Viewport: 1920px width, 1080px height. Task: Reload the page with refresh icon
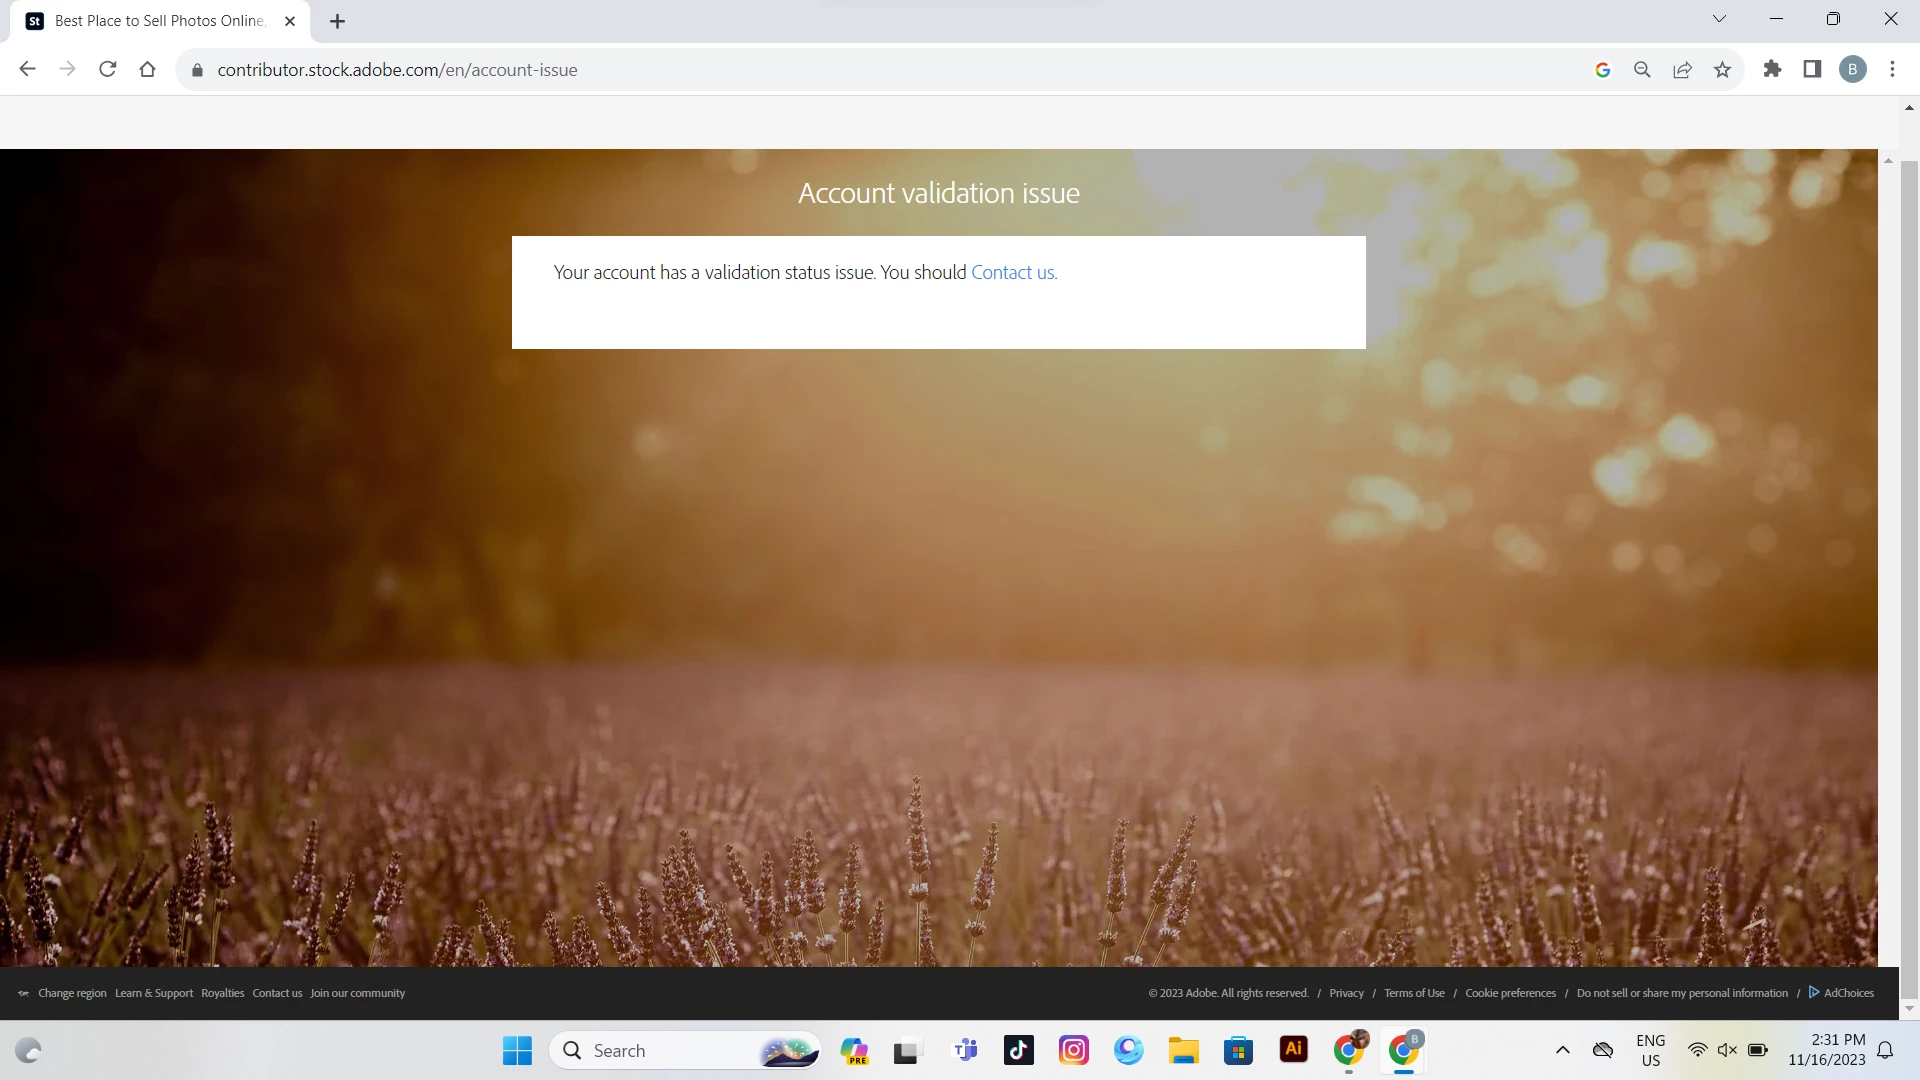[x=108, y=69]
